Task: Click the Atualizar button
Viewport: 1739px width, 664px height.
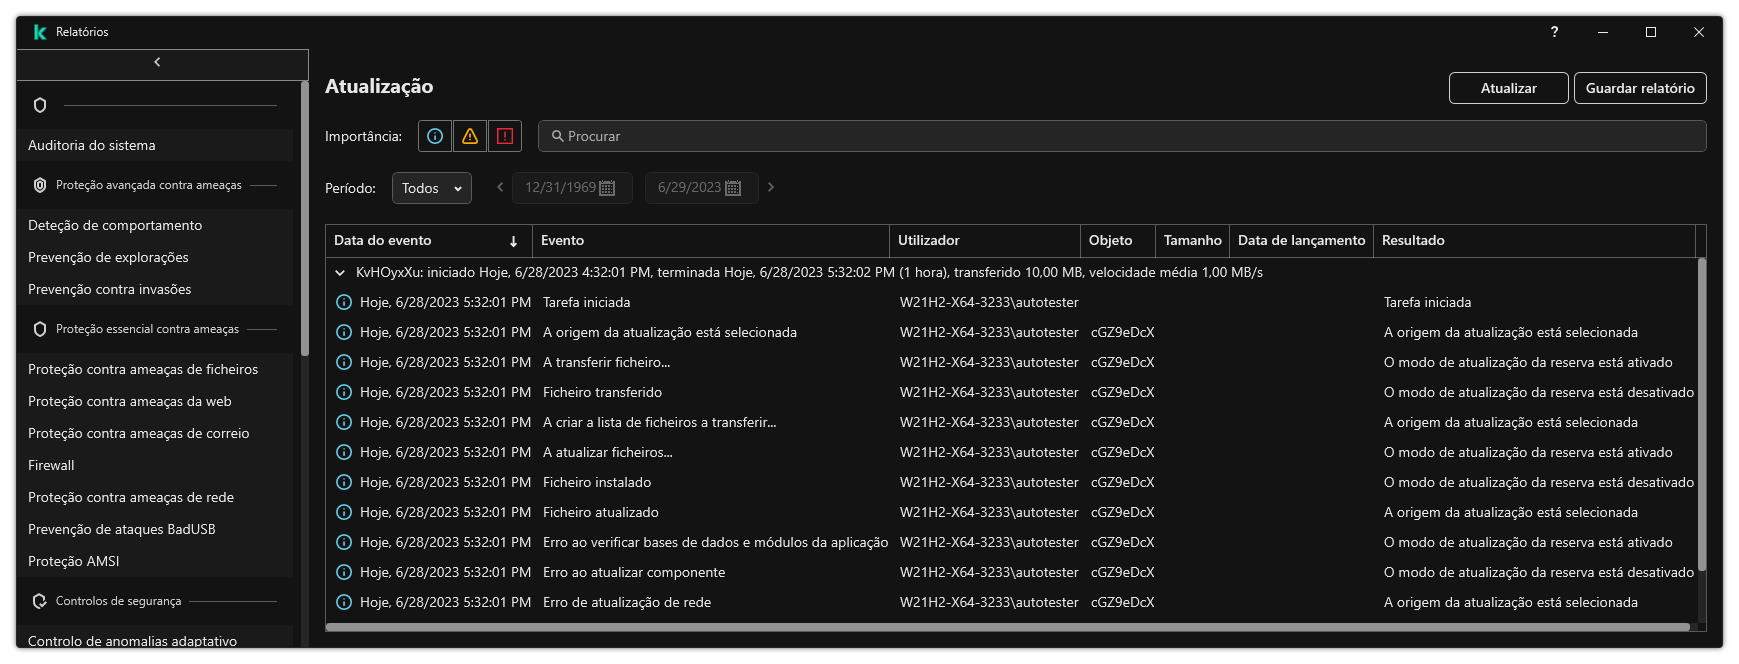Action: point(1508,88)
